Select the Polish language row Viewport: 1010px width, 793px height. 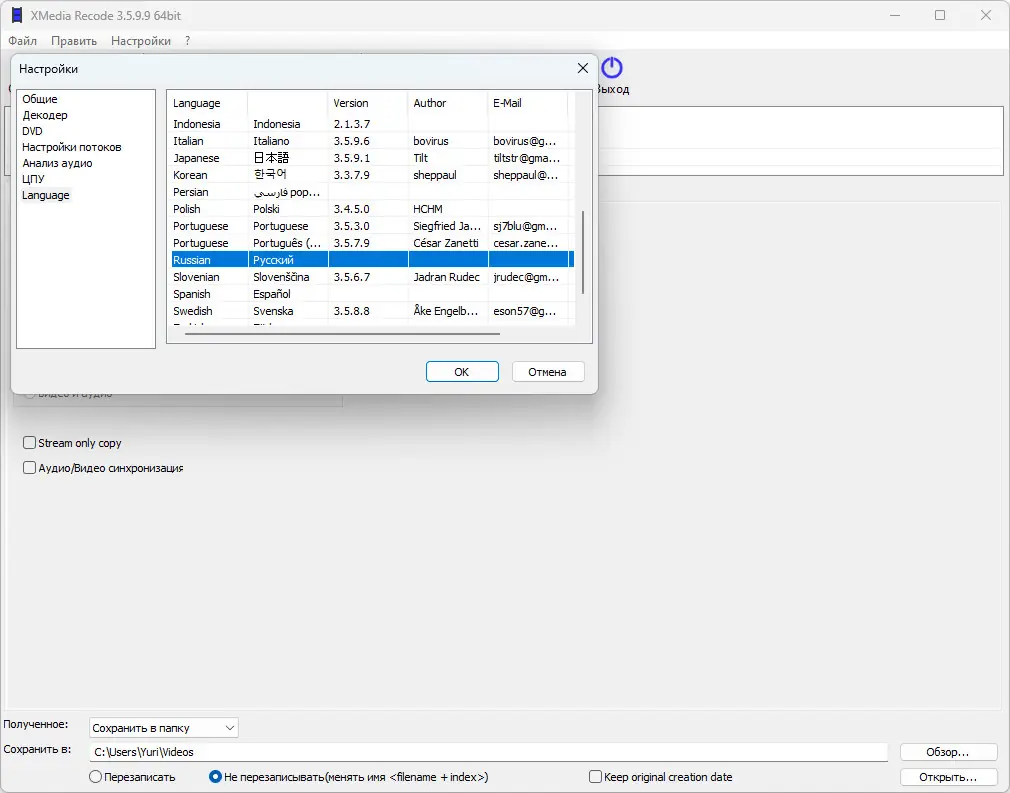pyautogui.click(x=371, y=209)
